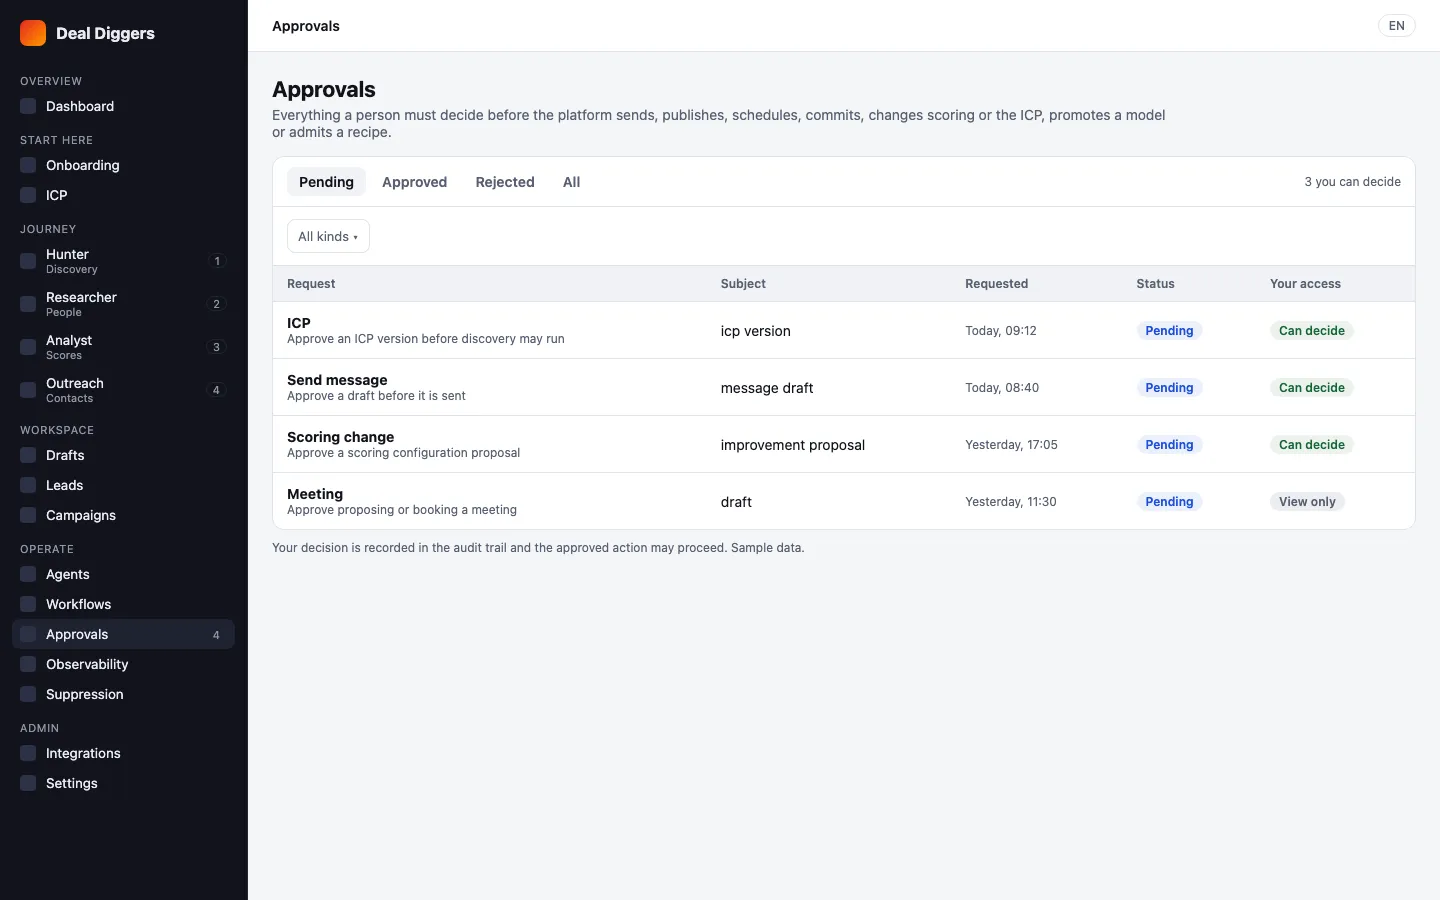Screen dimensions: 1440x900
Task: Click the Observability sidebar icon
Action: 28,664
